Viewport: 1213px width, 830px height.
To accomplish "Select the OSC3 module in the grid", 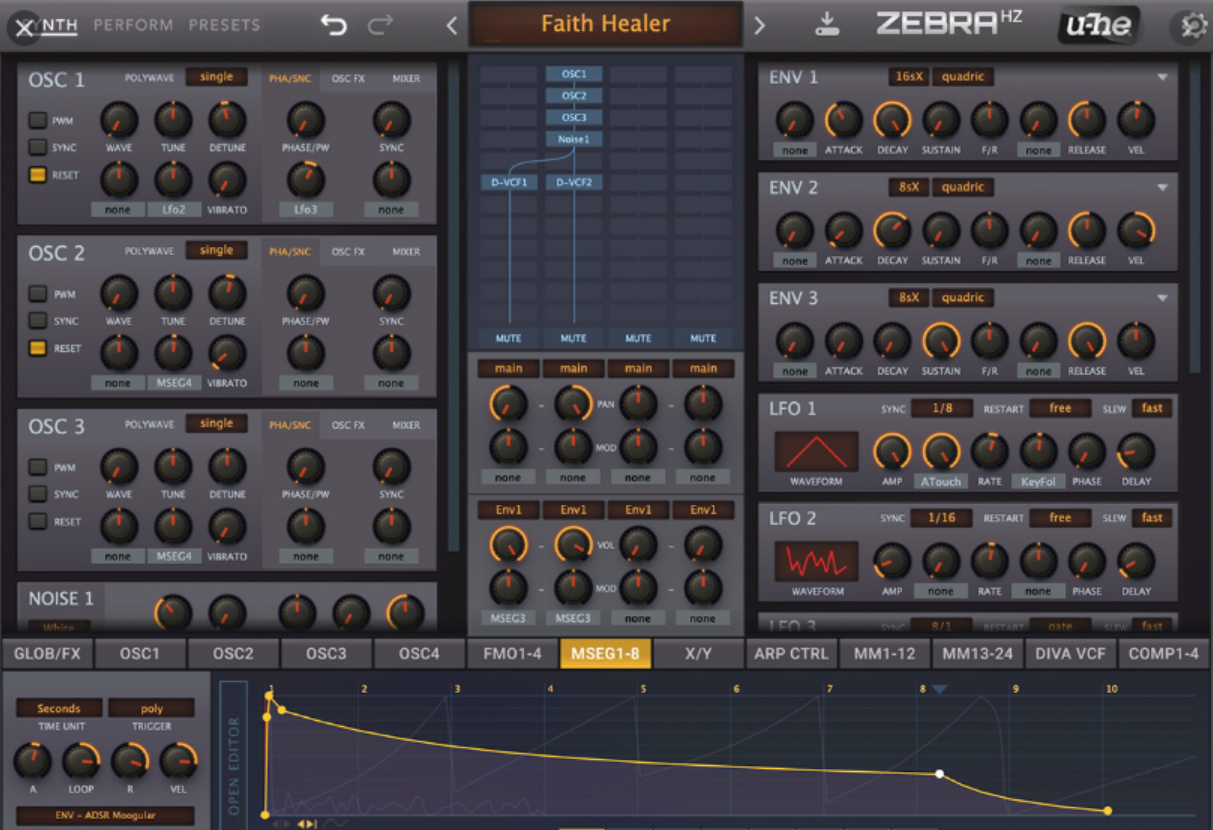I will pyautogui.click(x=573, y=117).
